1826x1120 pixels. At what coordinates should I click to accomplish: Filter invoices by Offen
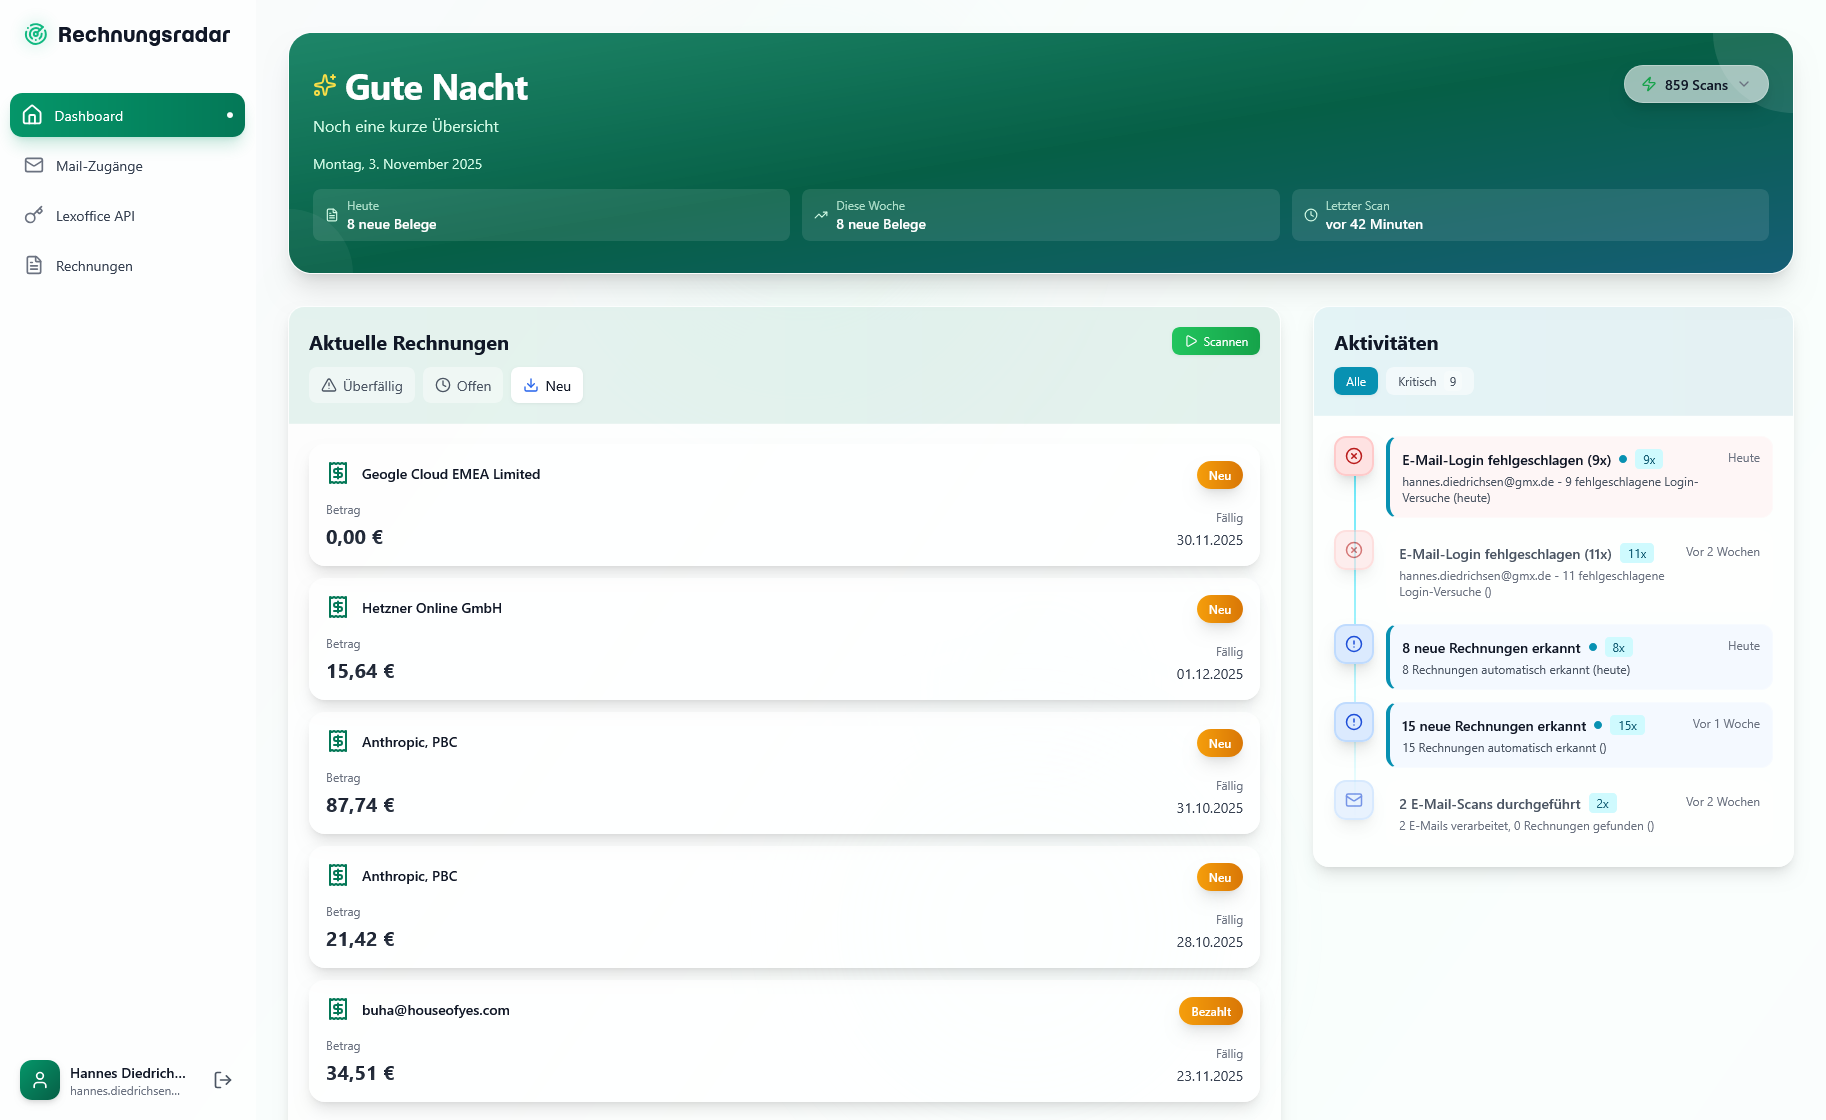coord(463,386)
